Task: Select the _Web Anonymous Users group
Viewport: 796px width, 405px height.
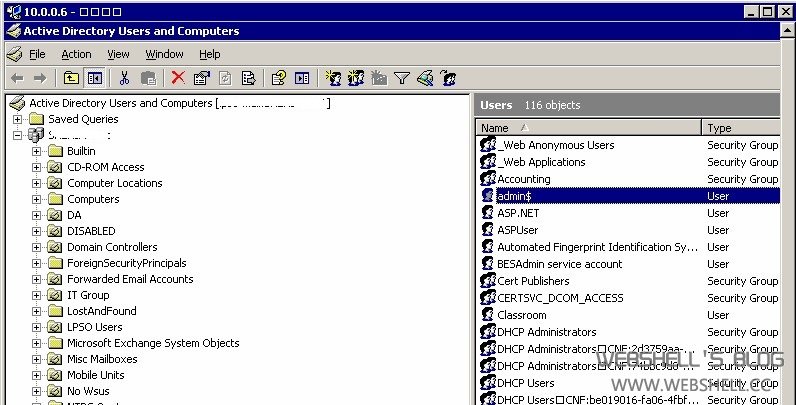Action: (555, 145)
